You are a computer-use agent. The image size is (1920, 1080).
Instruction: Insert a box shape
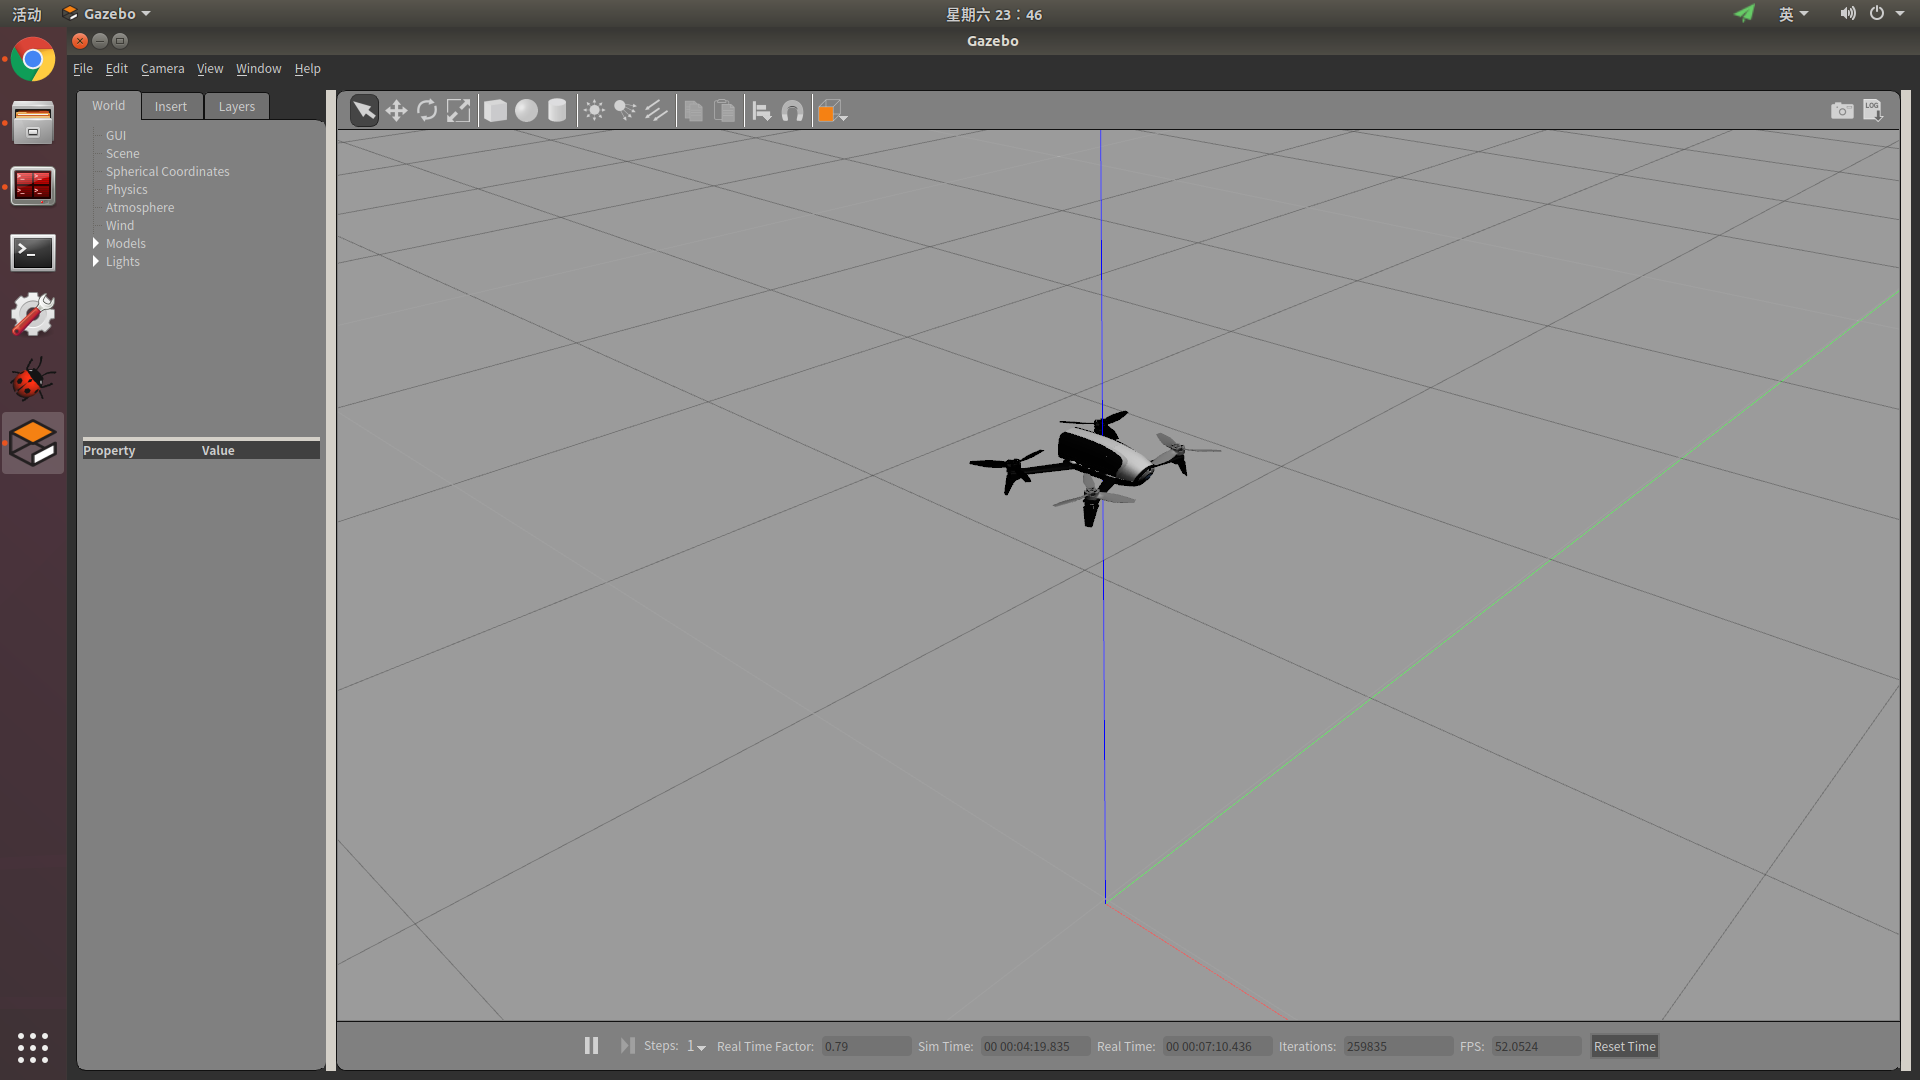(495, 111)
